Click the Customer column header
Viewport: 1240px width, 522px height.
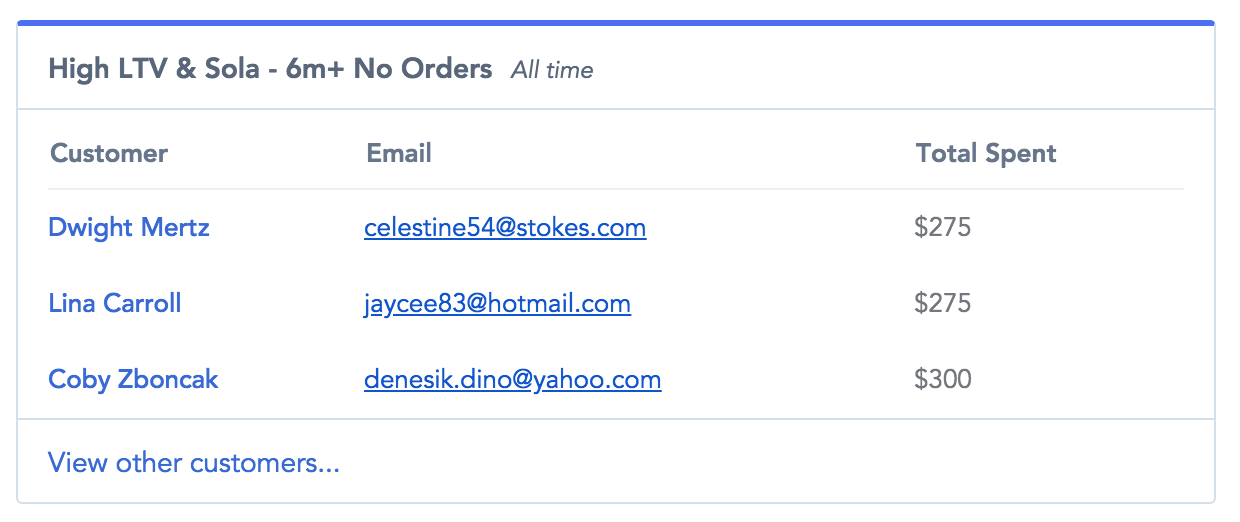(109, 154)
